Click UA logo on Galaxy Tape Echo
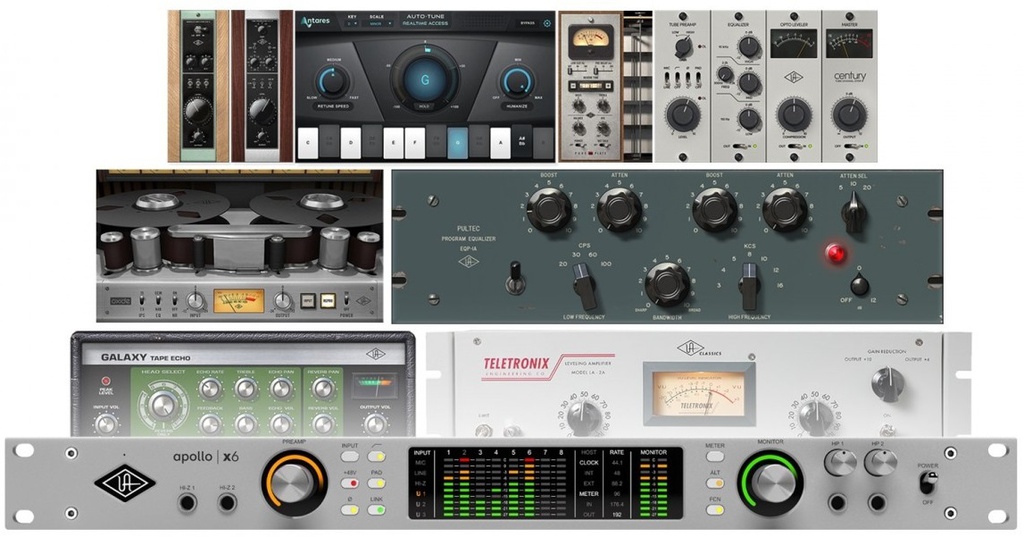The height and width of the screenshot is (537, 1024). click(376, 353)
